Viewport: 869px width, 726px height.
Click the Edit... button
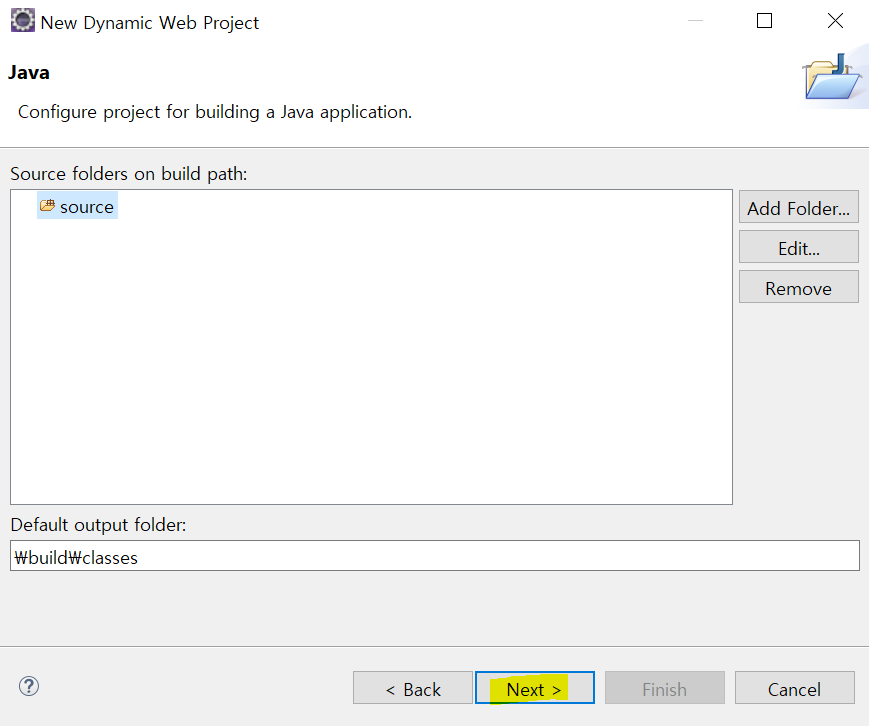pyautogui.click(x=799, y=247)
